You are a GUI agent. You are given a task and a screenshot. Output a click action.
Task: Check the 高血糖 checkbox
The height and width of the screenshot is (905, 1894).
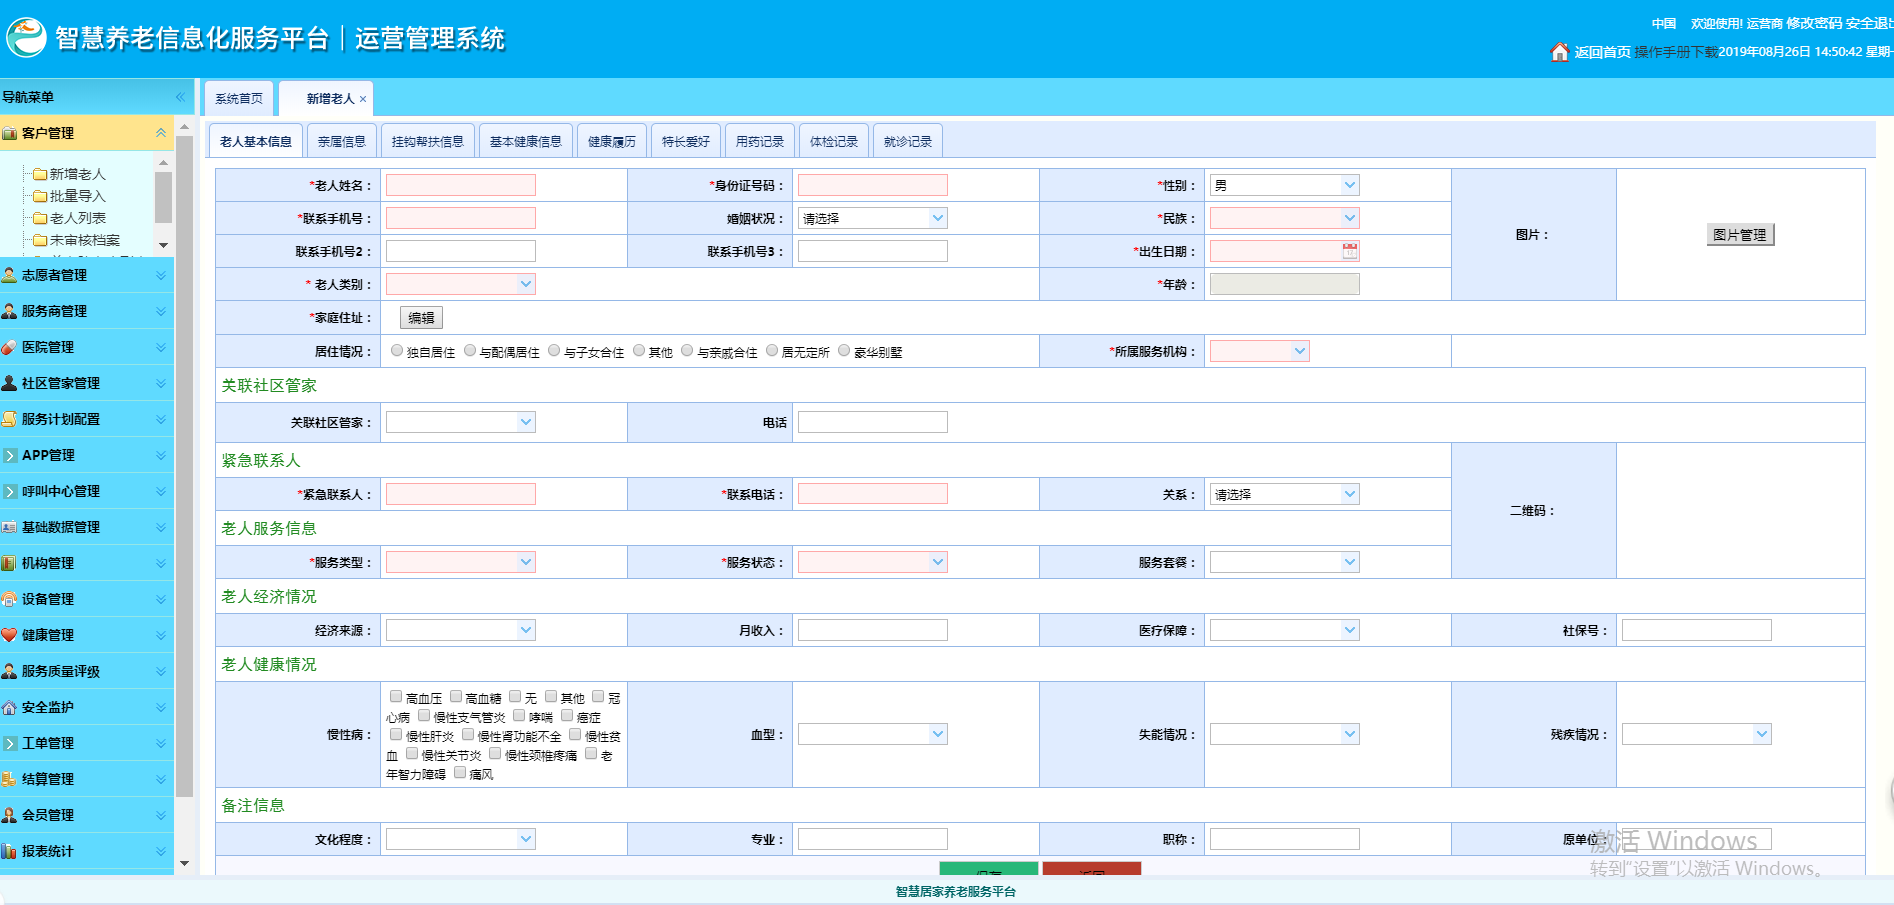[x=456, y=696]
